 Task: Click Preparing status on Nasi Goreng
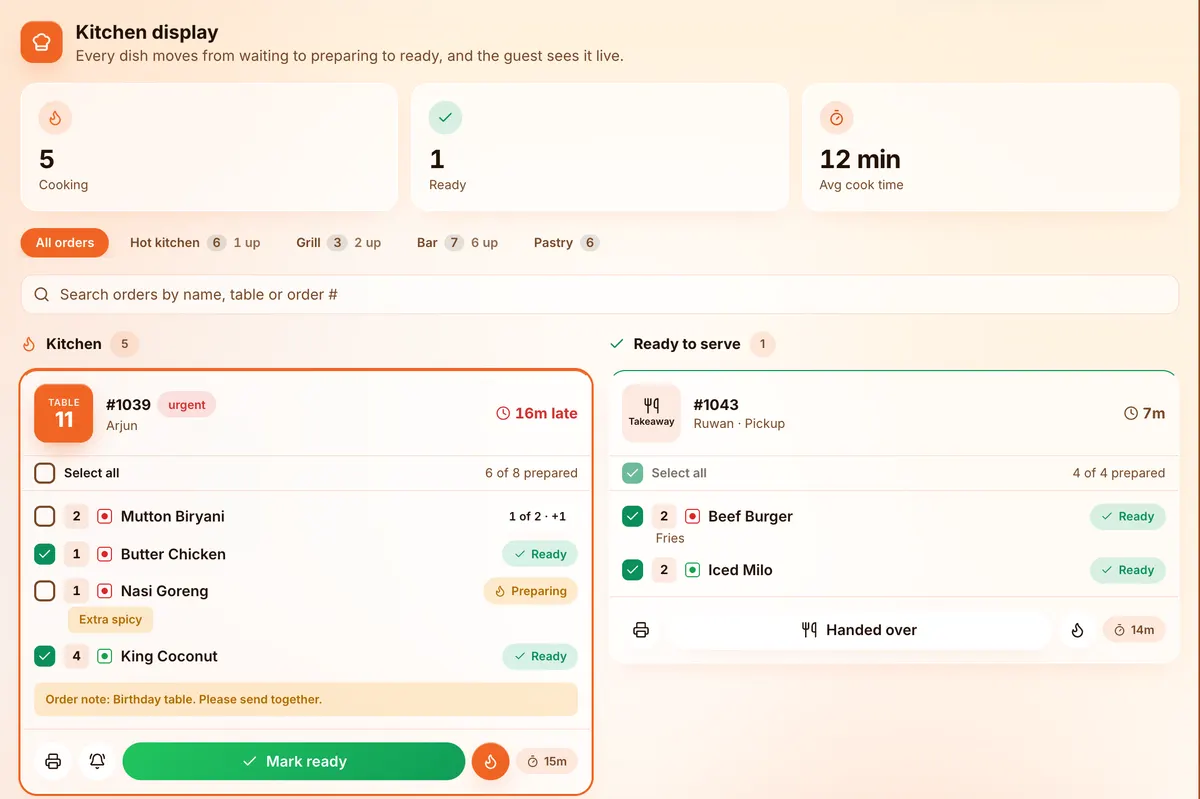click(x=531, y=591)
